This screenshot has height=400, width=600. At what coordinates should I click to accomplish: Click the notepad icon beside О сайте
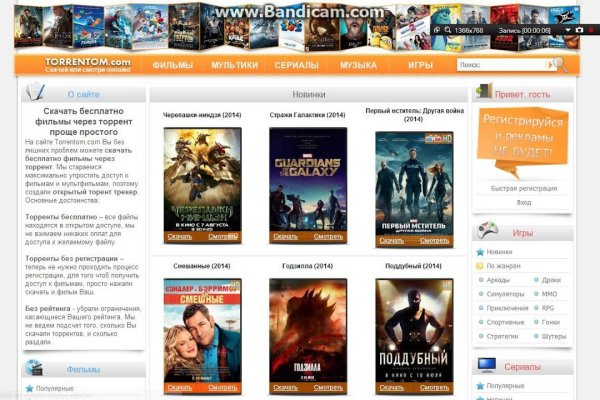coord(36,93)
